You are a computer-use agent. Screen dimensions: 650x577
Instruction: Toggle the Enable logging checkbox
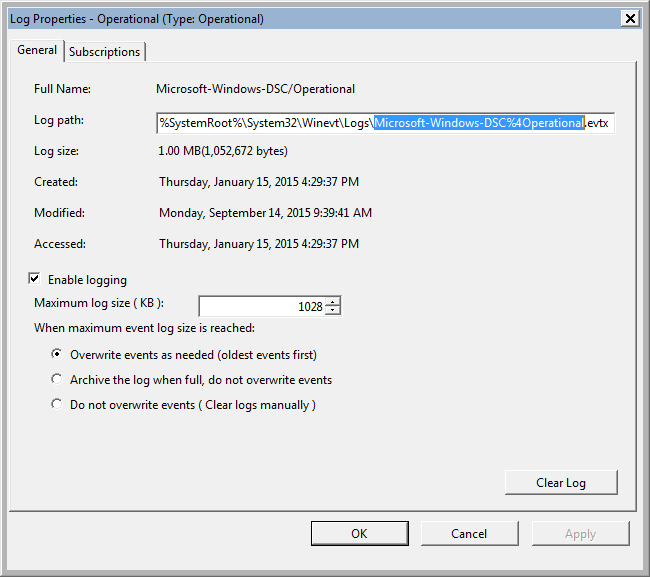(35, 280)
